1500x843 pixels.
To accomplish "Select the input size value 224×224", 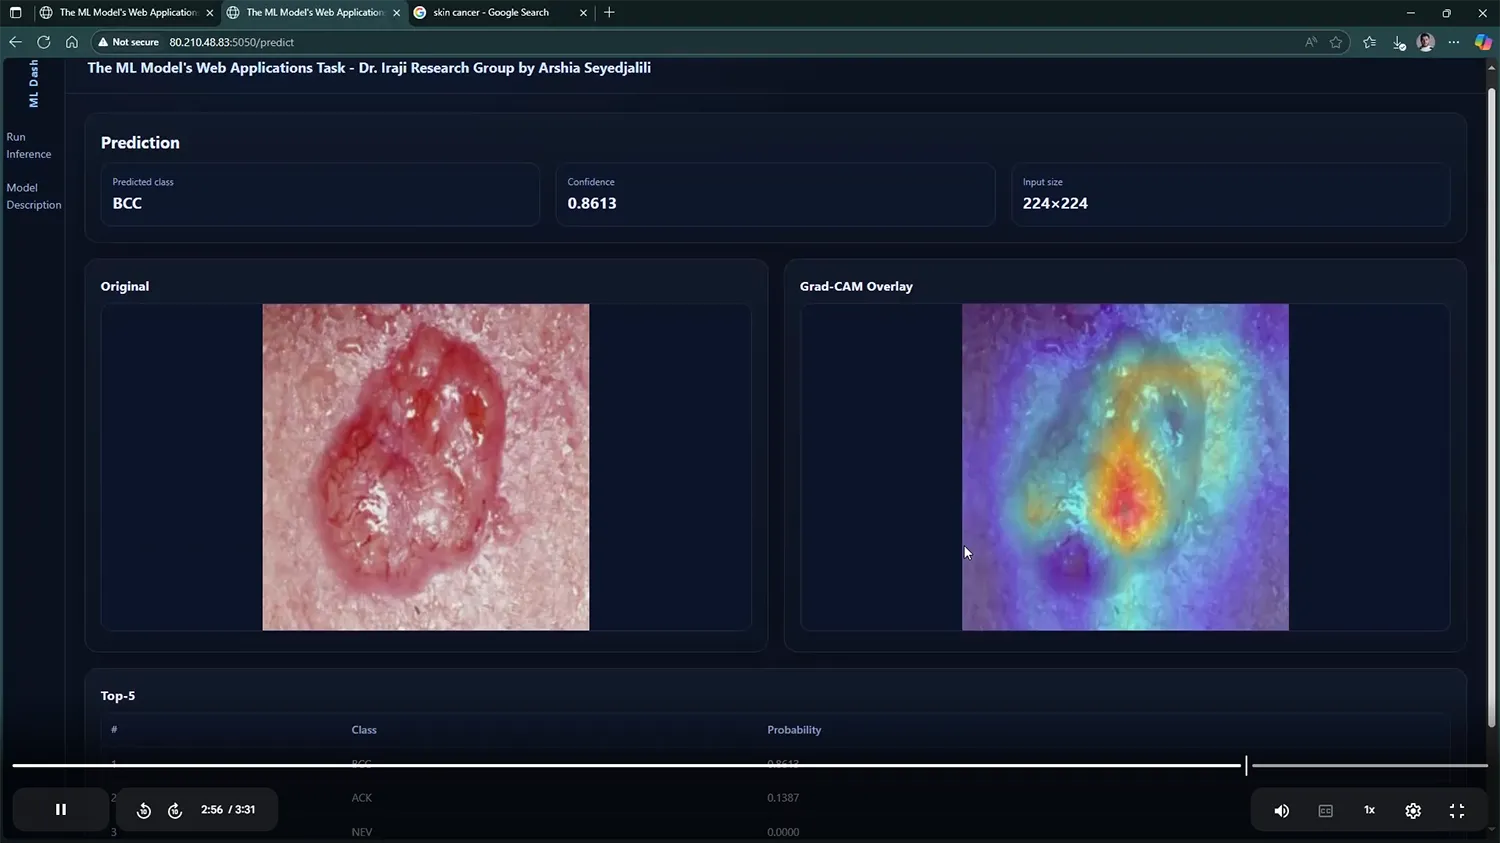I will (x=1055, y=203).
